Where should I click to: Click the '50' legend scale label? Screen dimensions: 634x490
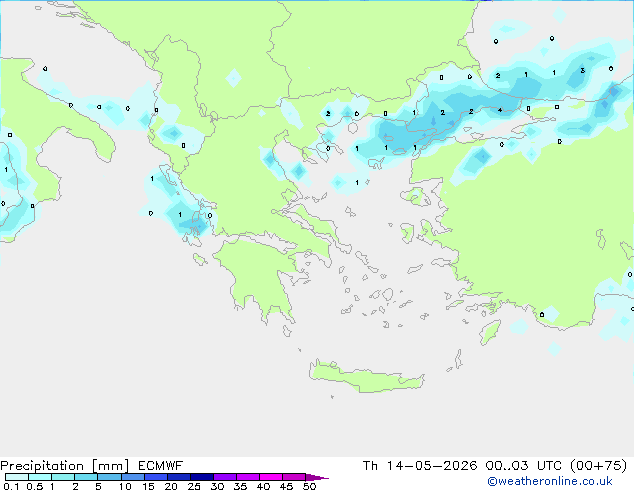tap(309, 486)
